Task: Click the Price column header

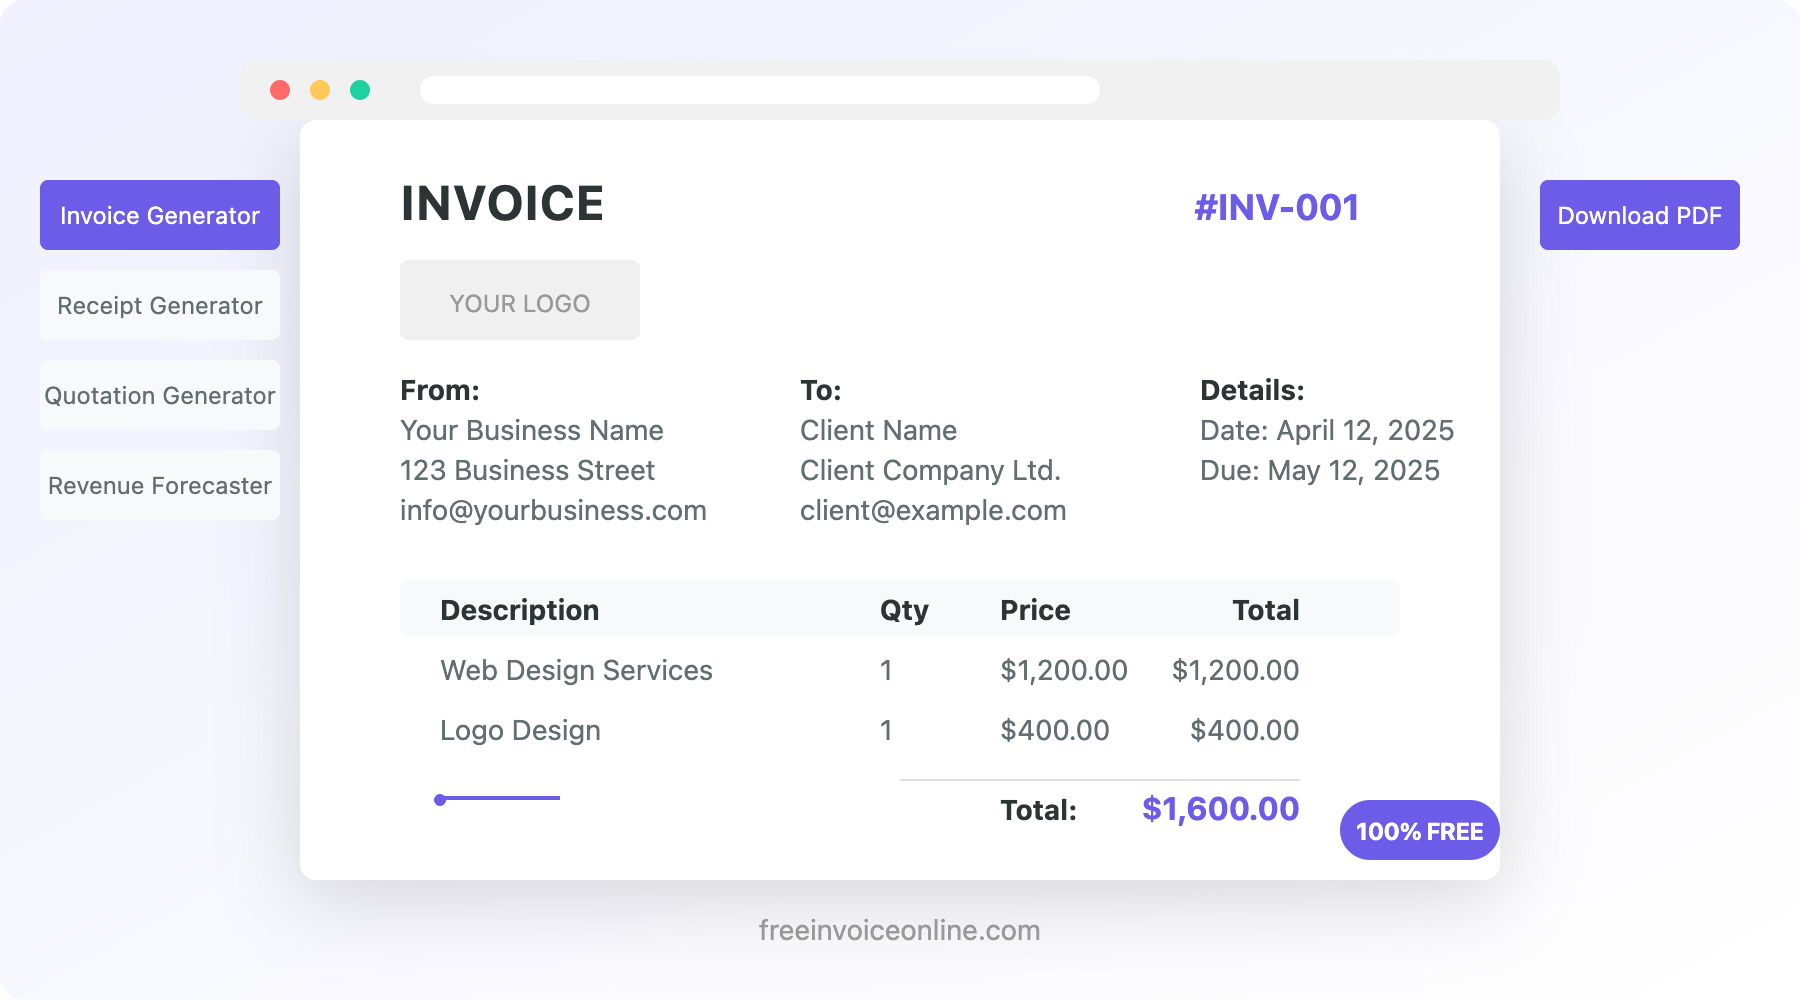Action: [1035, 610]
